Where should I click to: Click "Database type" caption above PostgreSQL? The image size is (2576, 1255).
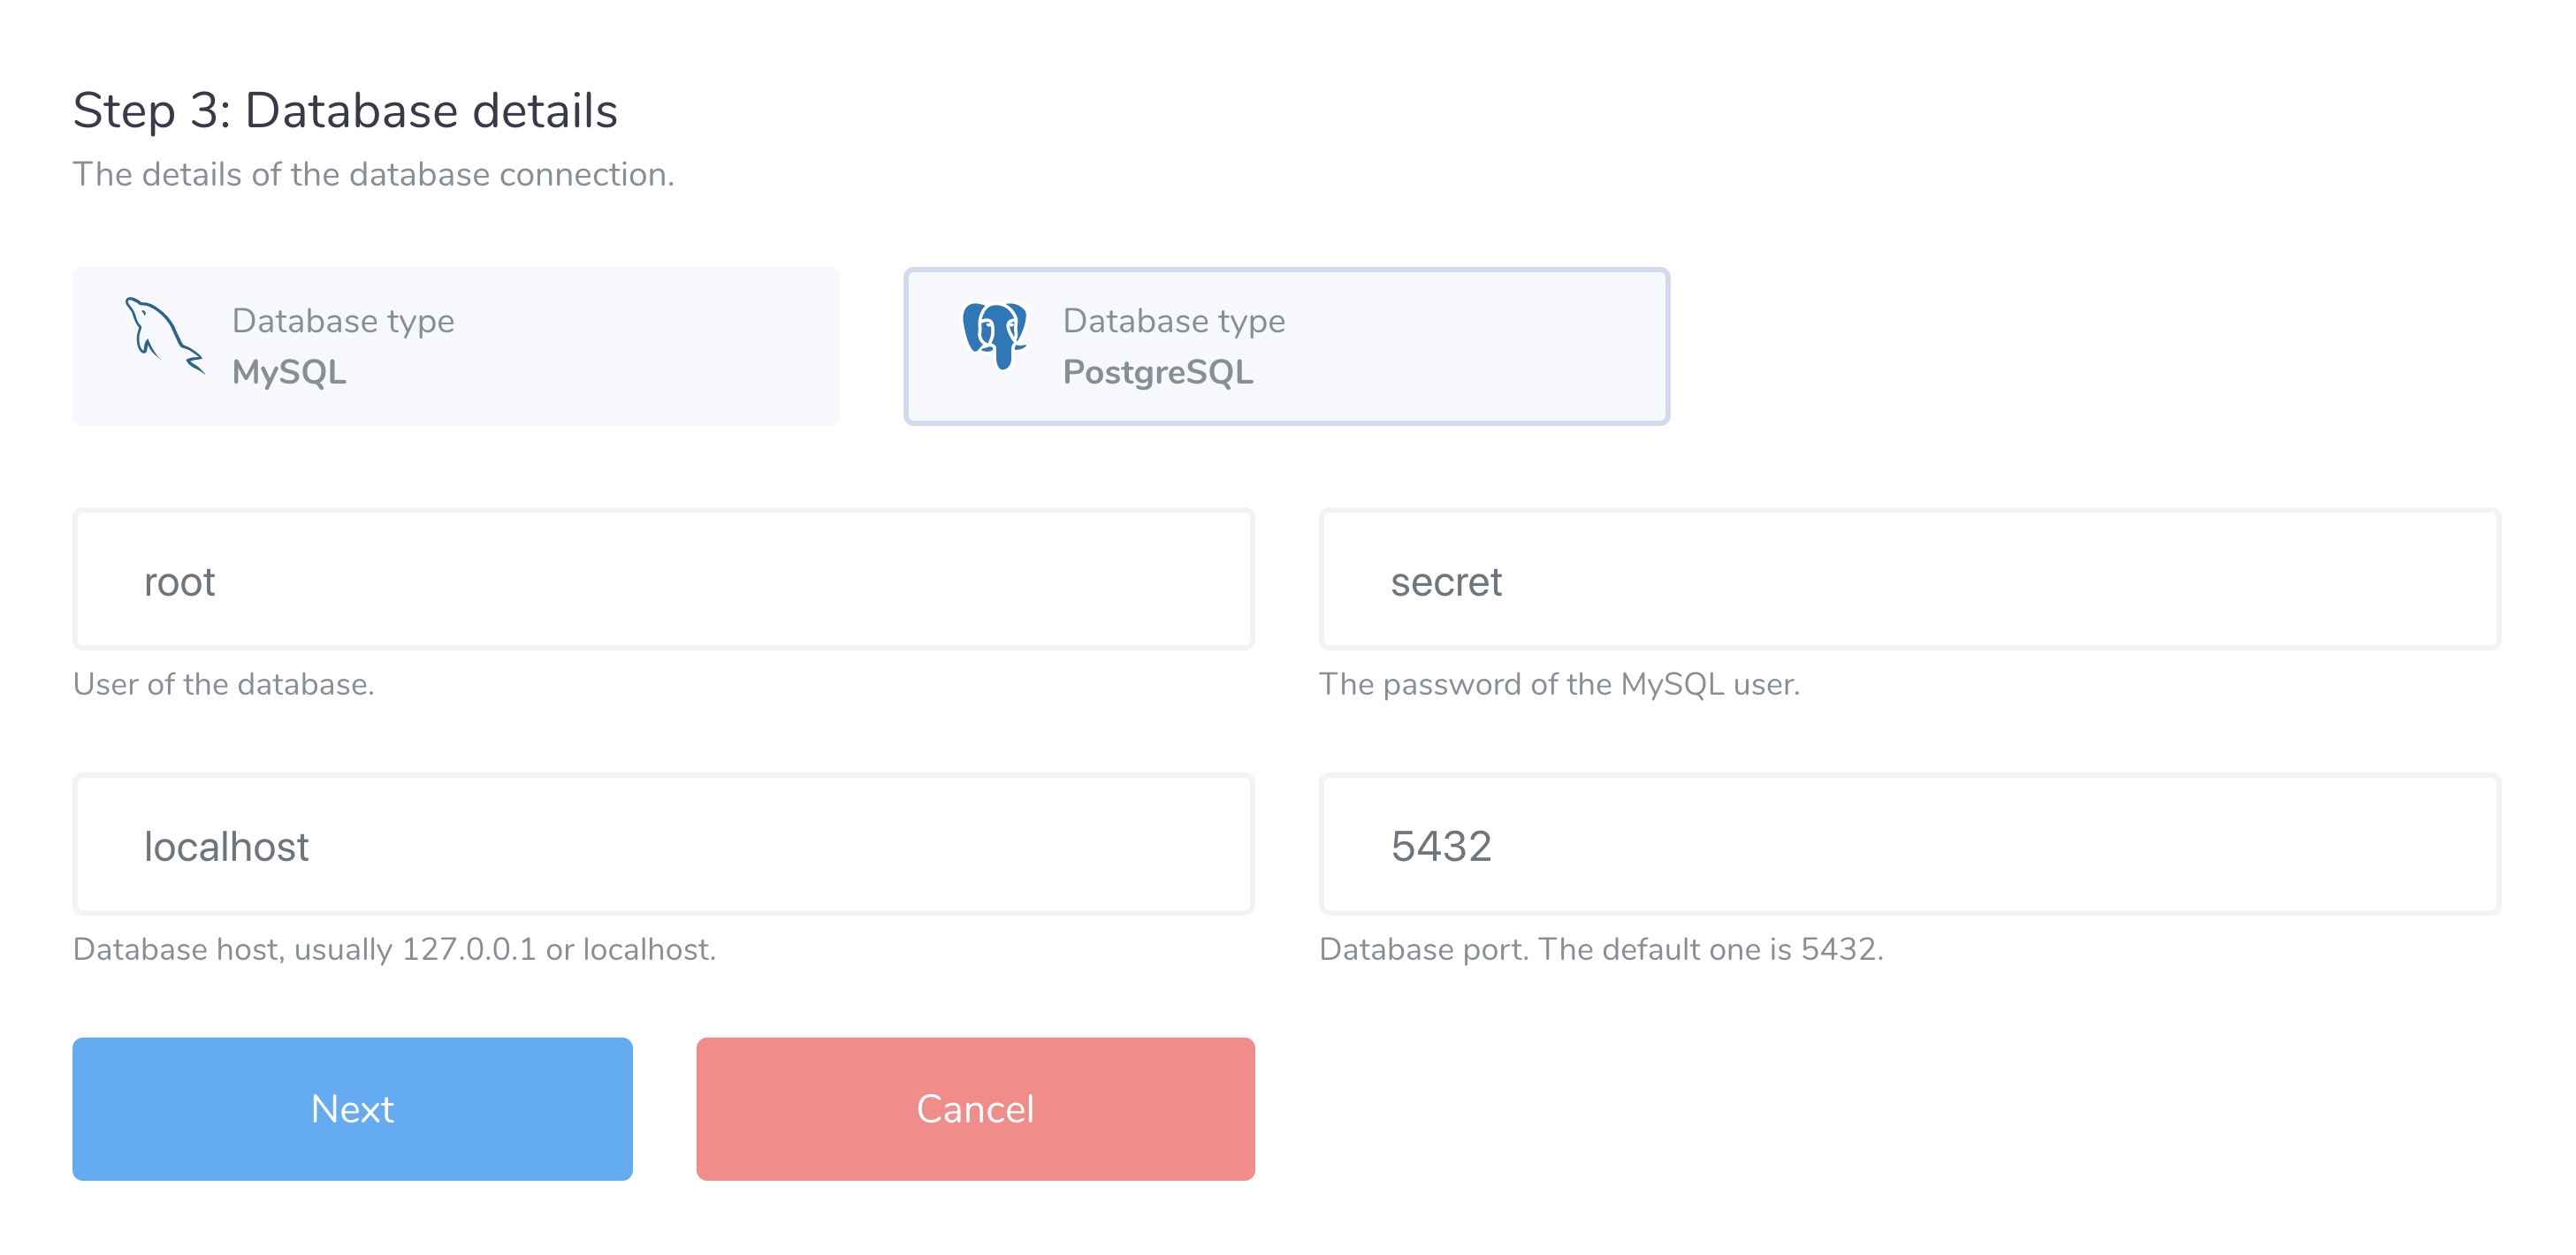pyautogui.click(x=1174, y=321)
